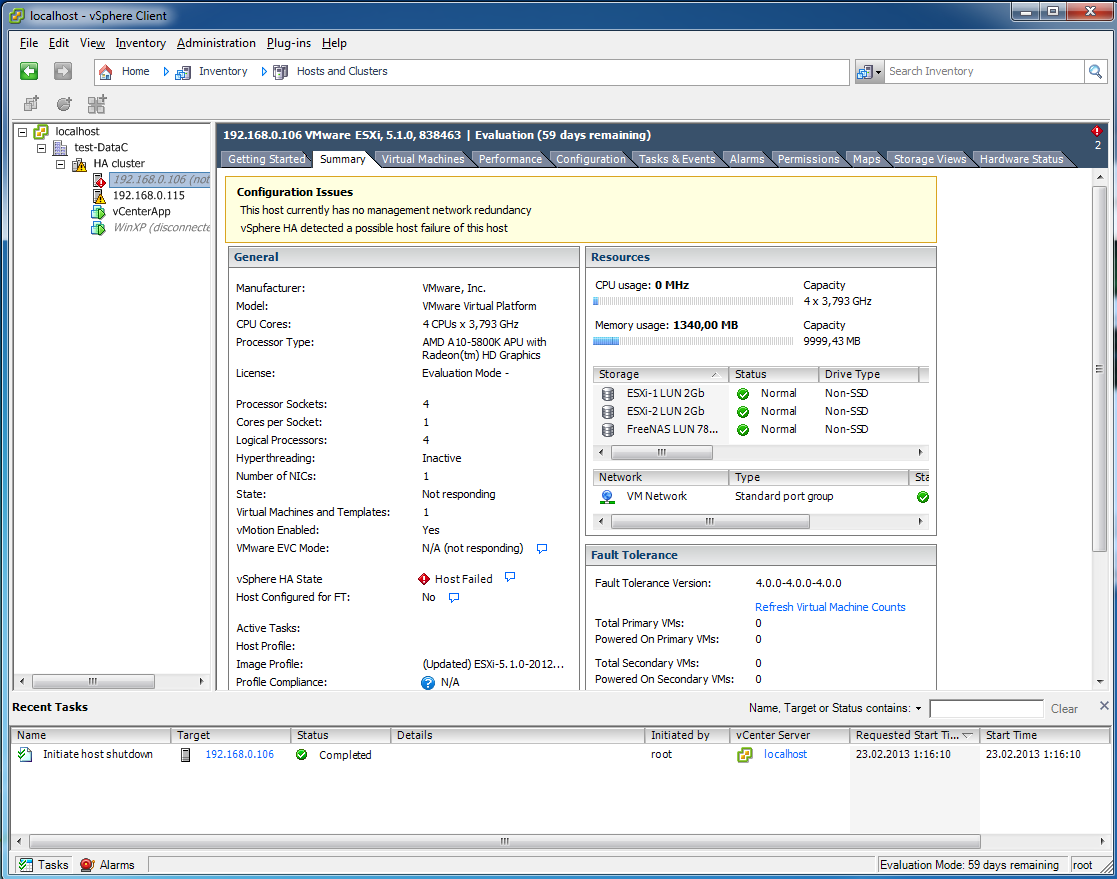The image size is (1117, 879).
Task: Open the Host Configured for FT info bubble
Action: [x=454, y=598]
